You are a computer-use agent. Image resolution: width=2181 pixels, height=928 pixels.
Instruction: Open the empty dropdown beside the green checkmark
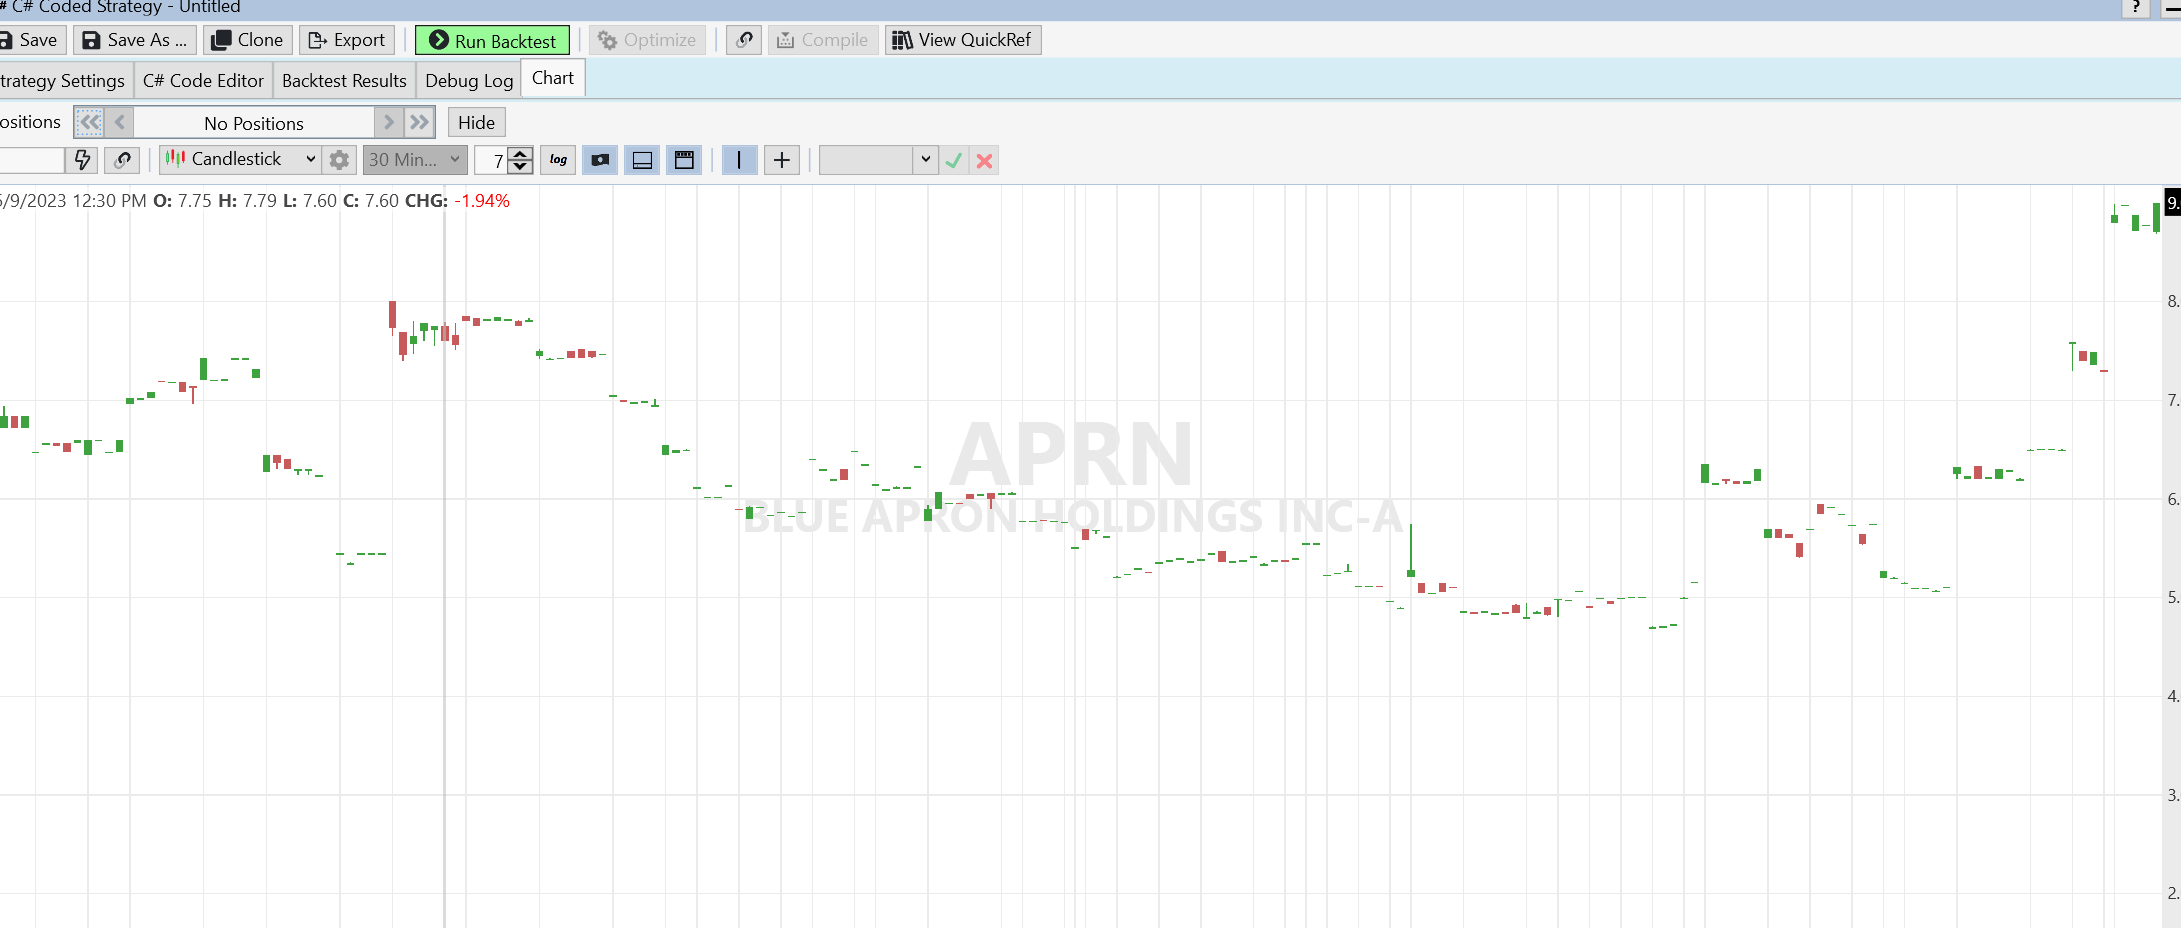point(877,160)
